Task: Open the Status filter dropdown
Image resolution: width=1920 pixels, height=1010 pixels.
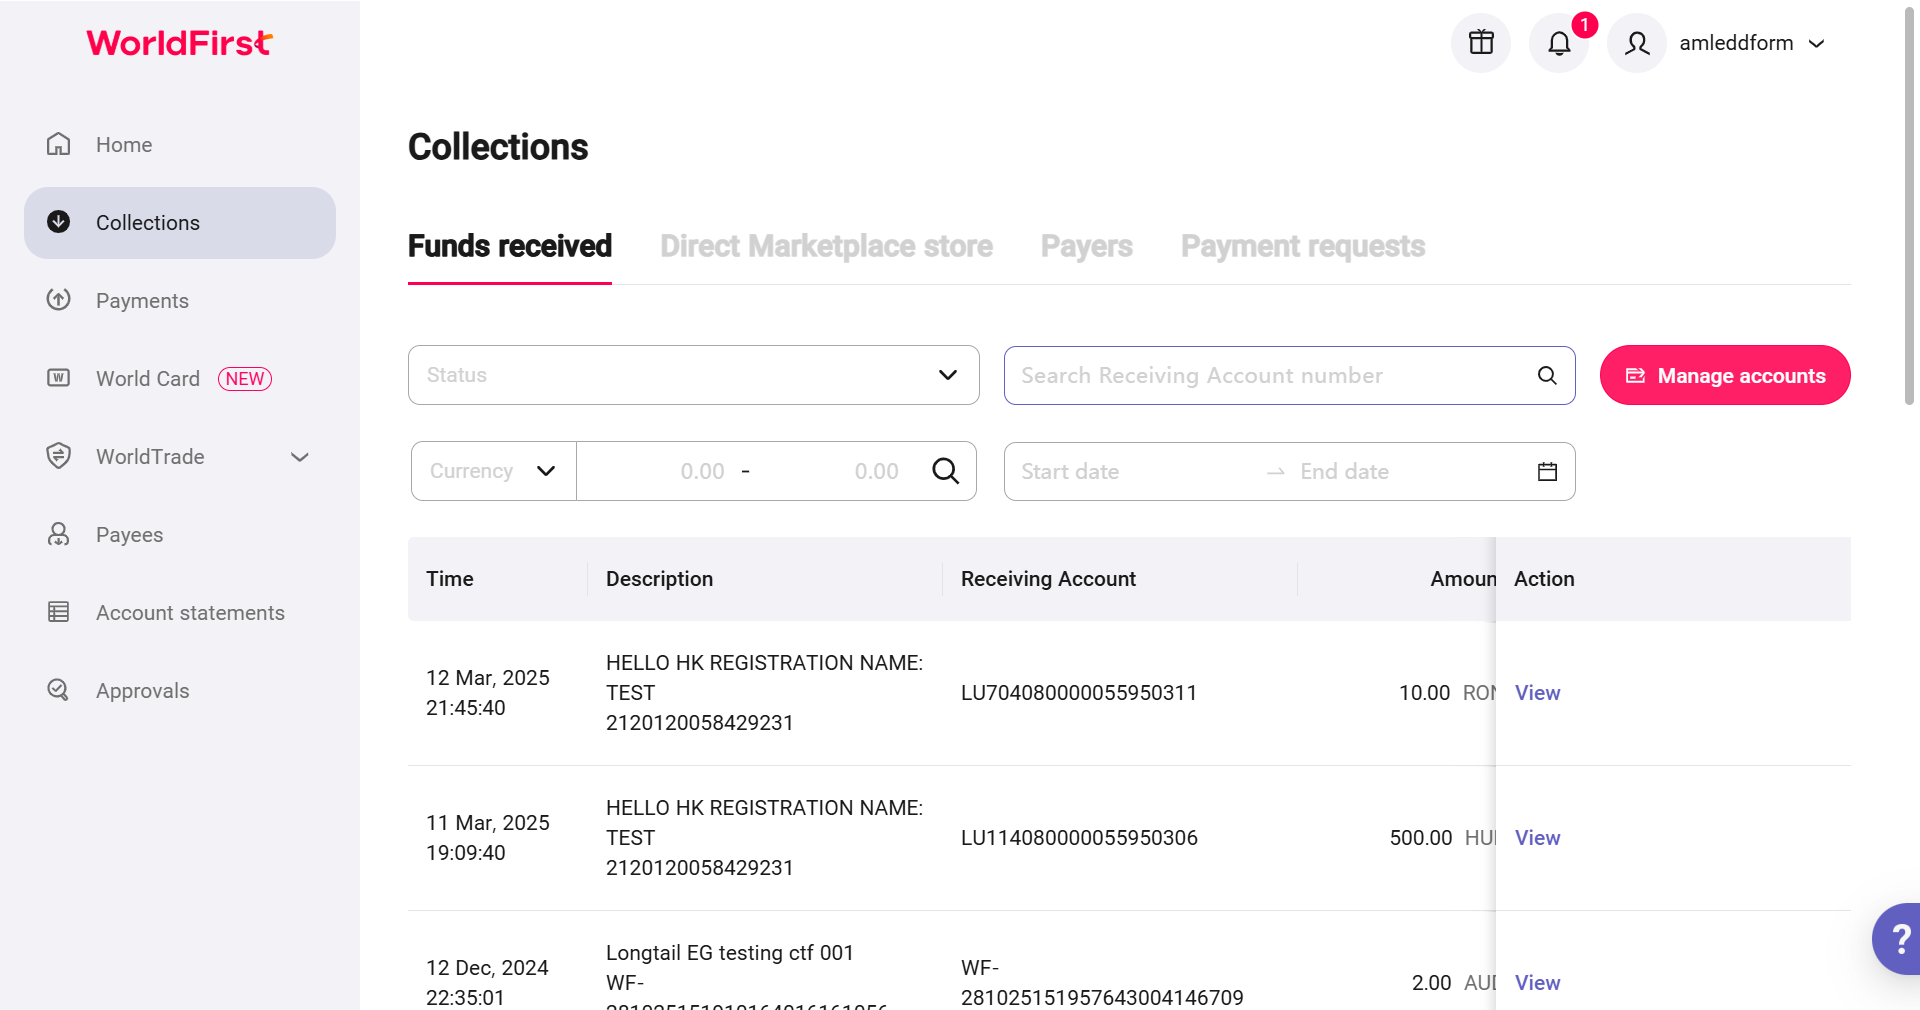Action: click(694, 375)
